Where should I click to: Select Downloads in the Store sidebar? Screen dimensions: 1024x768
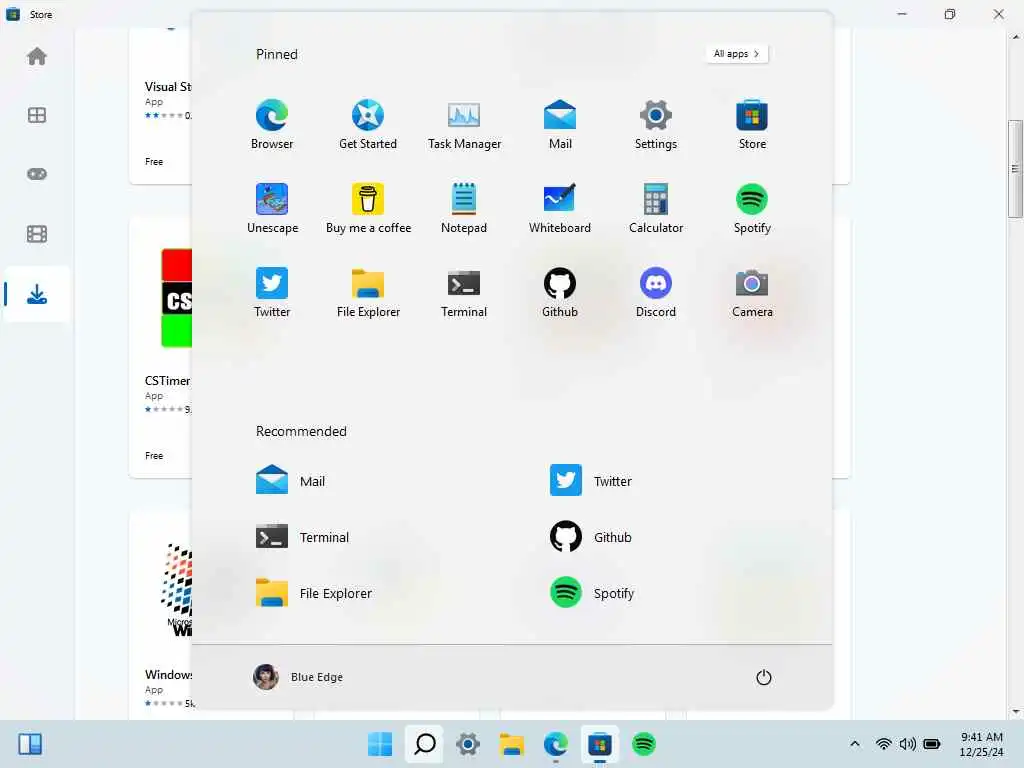point(37,294)
